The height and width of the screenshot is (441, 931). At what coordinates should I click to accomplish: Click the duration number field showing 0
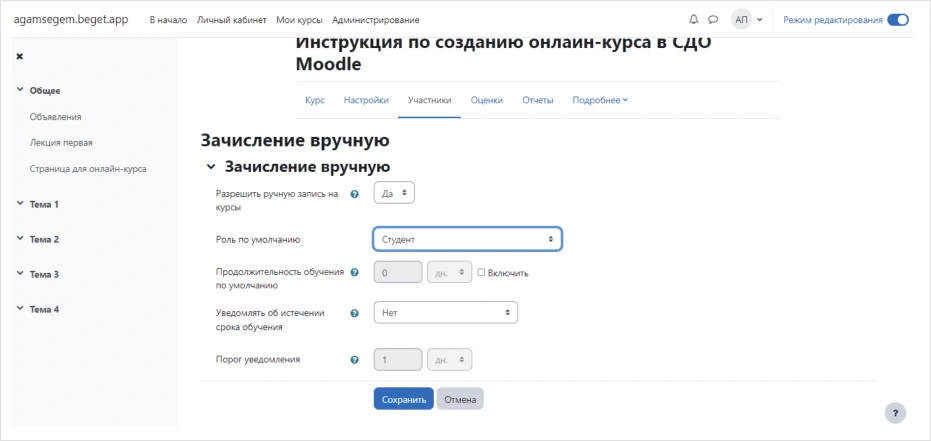pos(398,272)
